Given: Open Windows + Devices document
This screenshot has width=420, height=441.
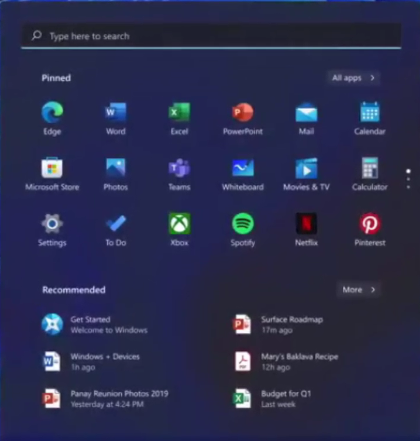Looking at the screenshot, I should coord(91,361).
